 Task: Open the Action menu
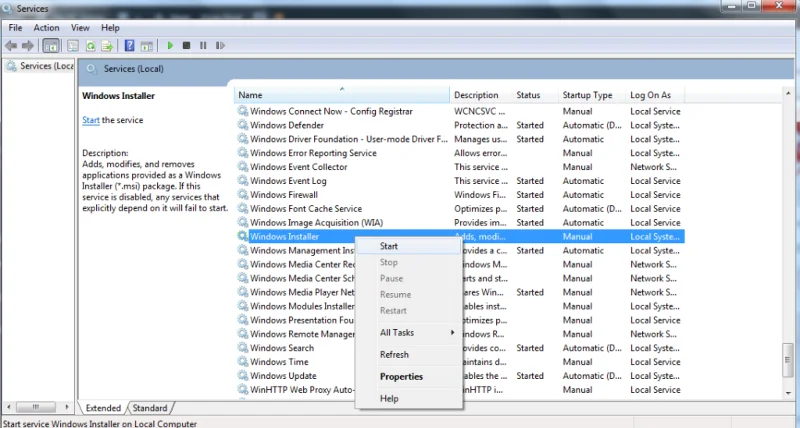tap(46, 28)
